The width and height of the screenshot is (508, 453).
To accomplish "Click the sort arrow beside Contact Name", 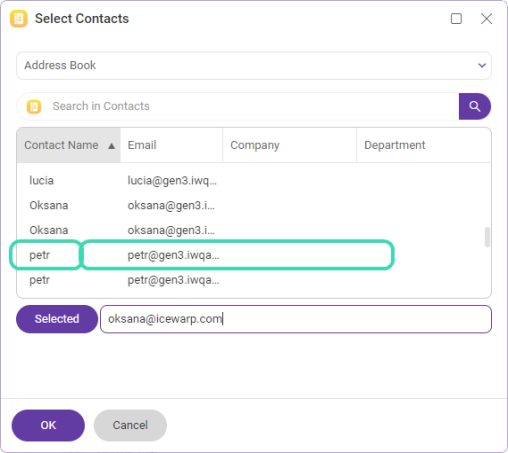I will tap(112, 146).
